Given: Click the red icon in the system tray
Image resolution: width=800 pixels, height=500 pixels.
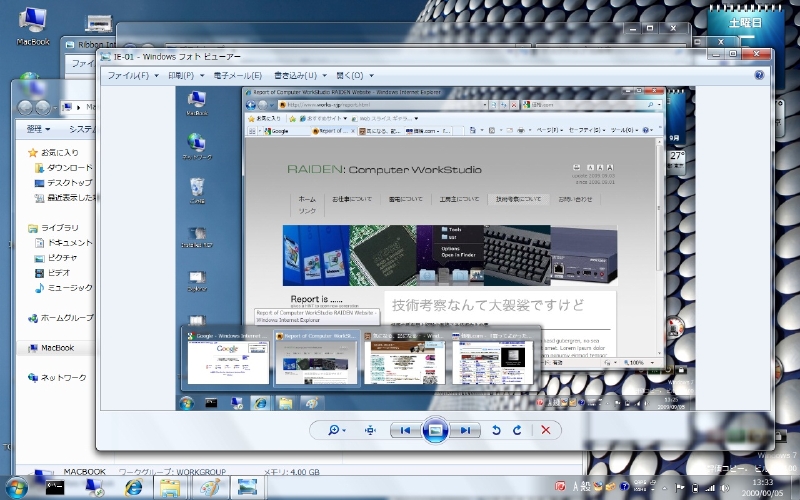Looking at the screenshot, I should point(560,487).
